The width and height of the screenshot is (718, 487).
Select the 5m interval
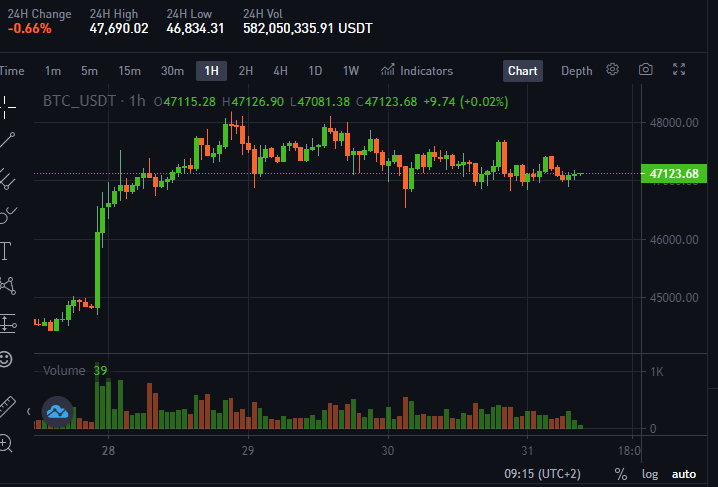89,71
